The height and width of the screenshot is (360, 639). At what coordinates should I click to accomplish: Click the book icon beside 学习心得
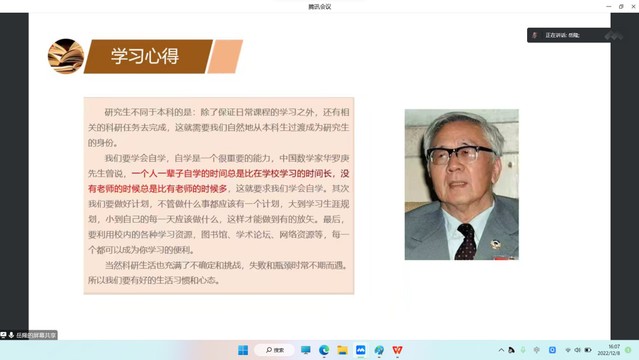66,56
